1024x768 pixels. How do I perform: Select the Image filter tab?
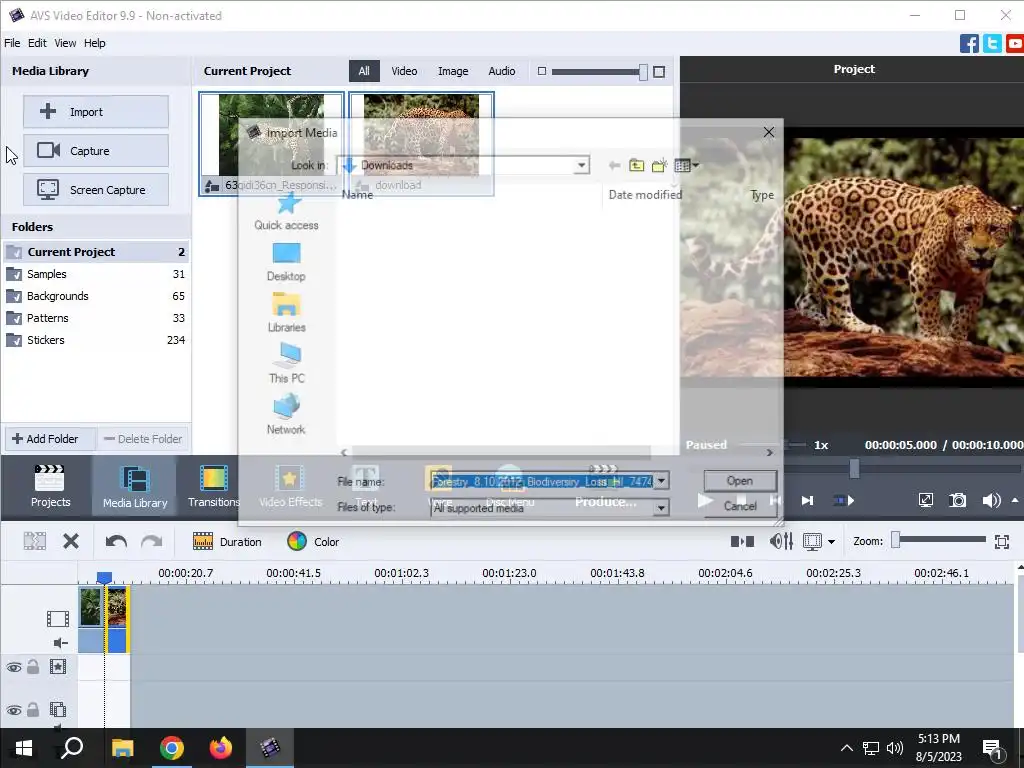453,71
